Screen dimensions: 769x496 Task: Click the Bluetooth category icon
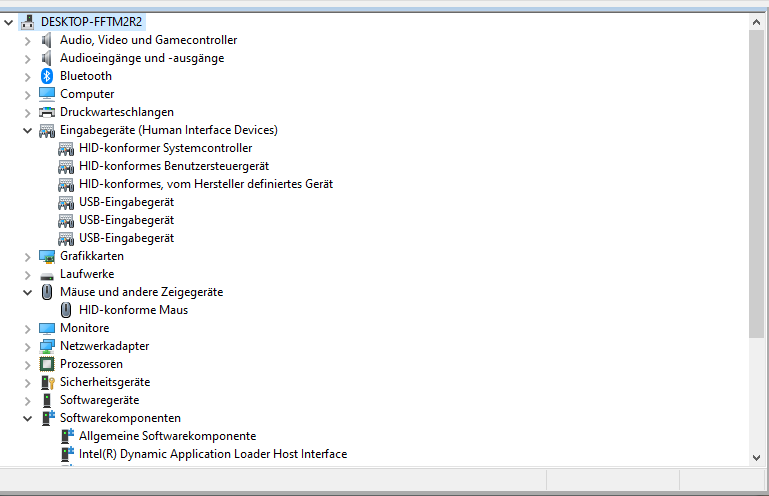[47, 76]
